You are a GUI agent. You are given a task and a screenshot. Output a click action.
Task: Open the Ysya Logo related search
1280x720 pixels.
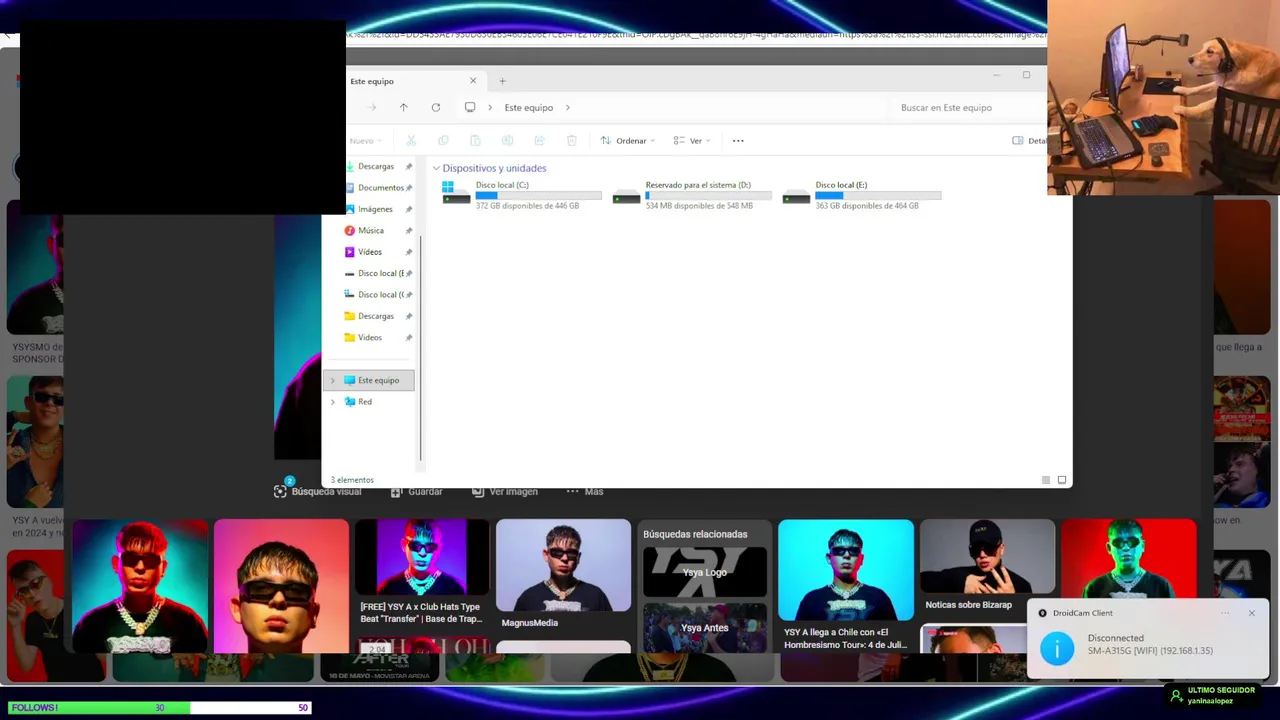point(705,572)
